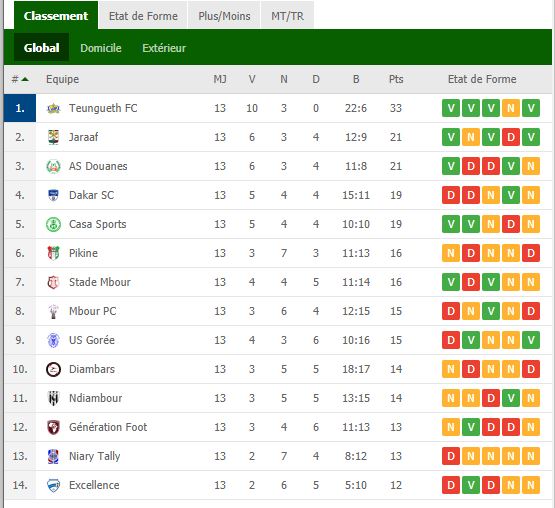
Task: Click the AS Douanes club badge
Action: 53,166
